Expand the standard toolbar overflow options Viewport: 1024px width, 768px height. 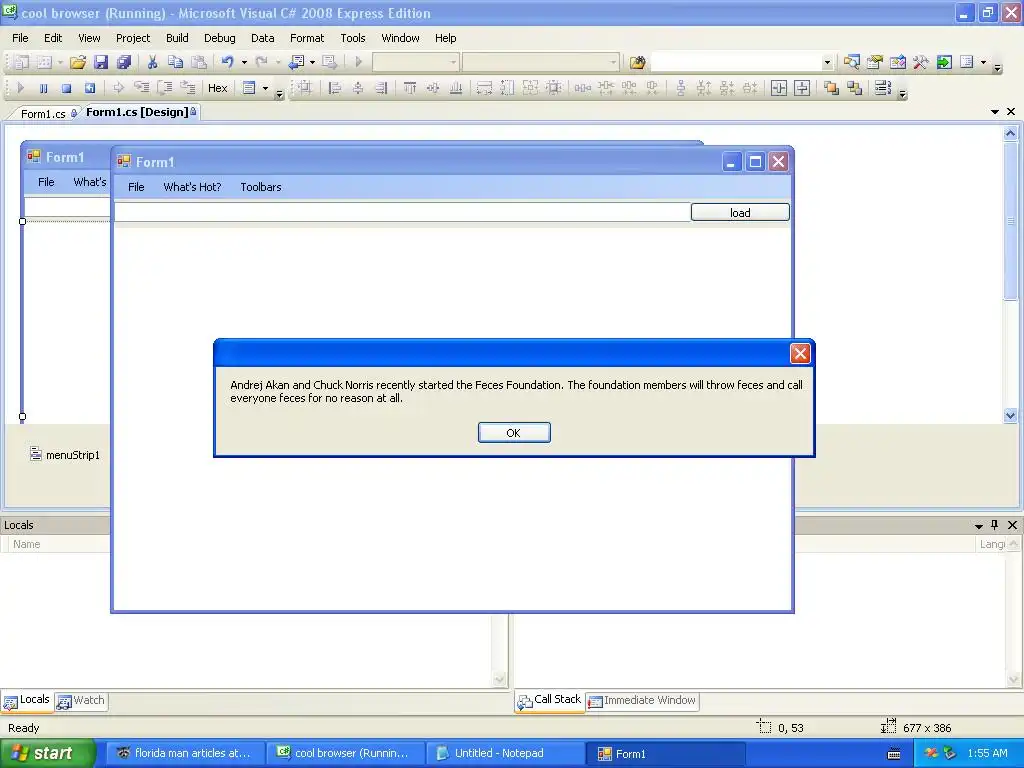997,67
